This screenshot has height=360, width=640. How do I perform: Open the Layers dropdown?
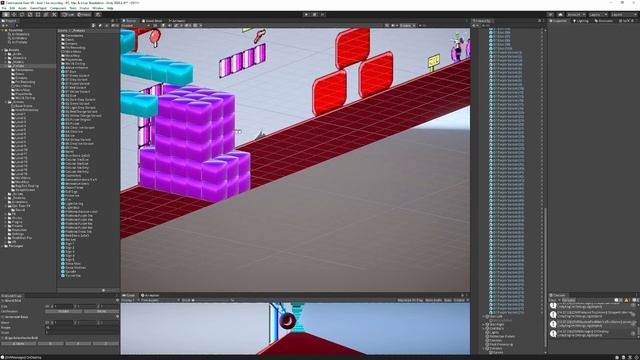point(598,15)
